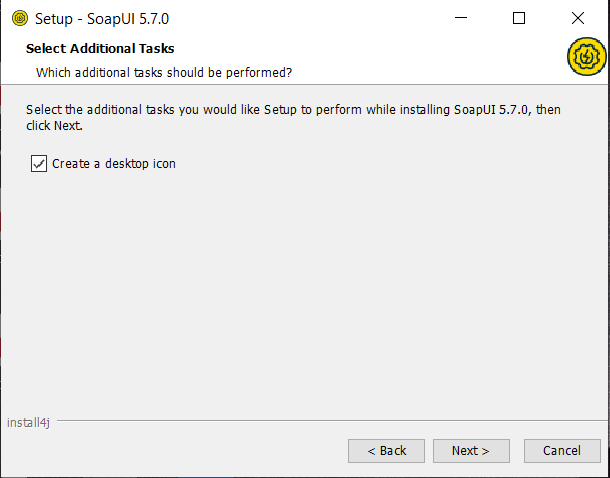Click the SoapUI icon in the title bar
Screen dimensions: 610x478
click(20, 18)
